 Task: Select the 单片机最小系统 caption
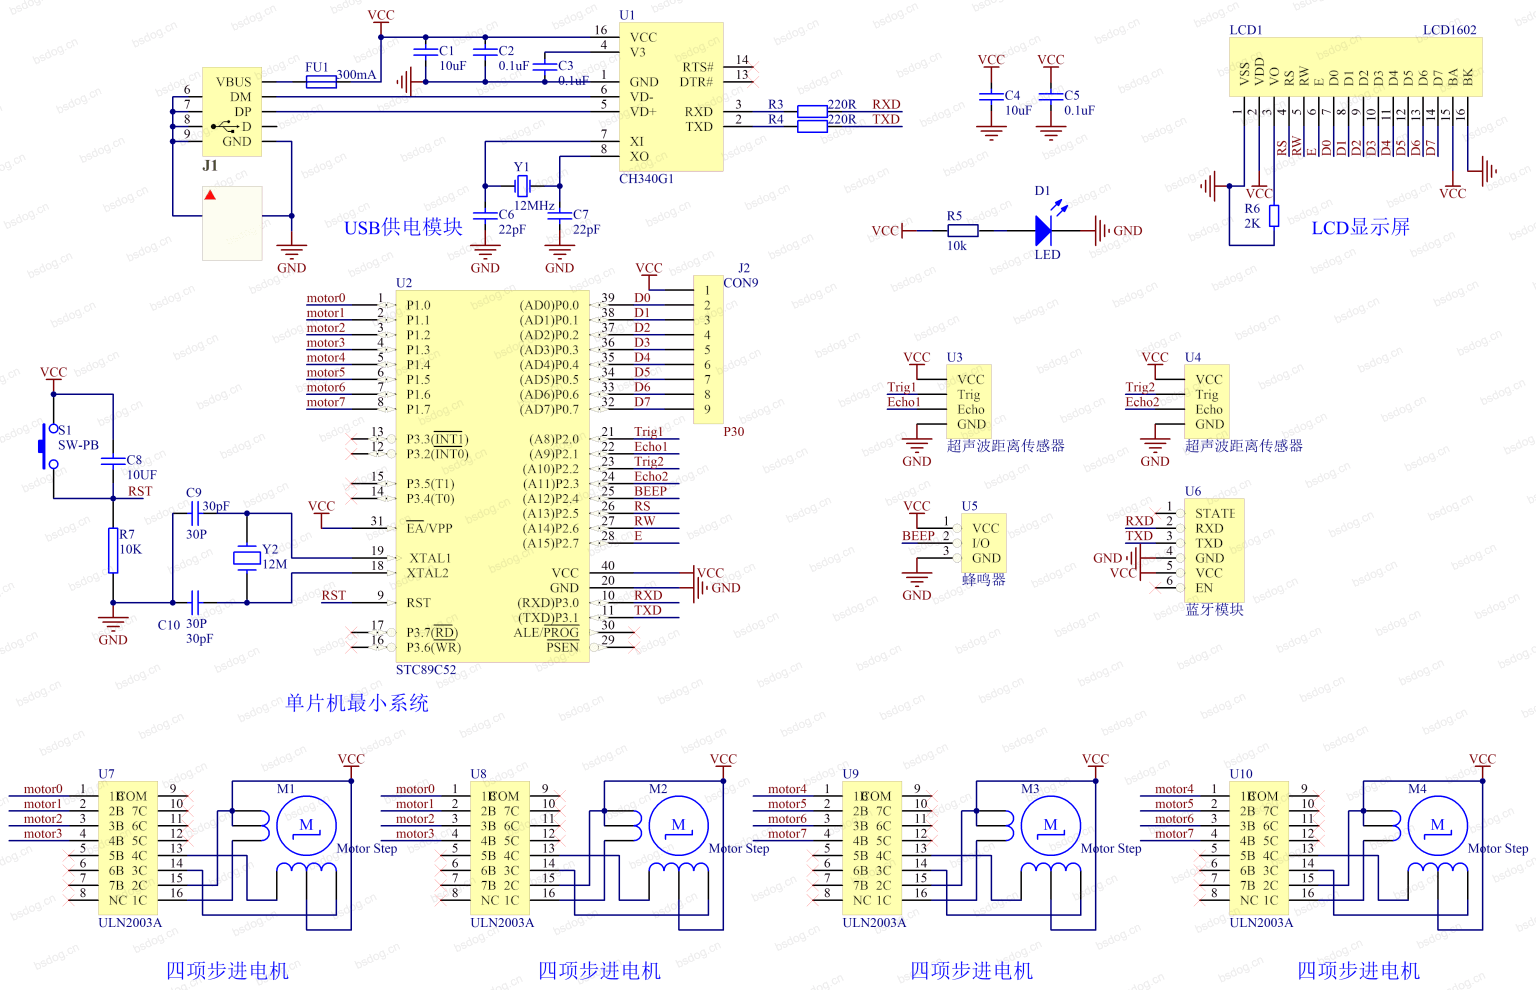click(x=357, y=703)
